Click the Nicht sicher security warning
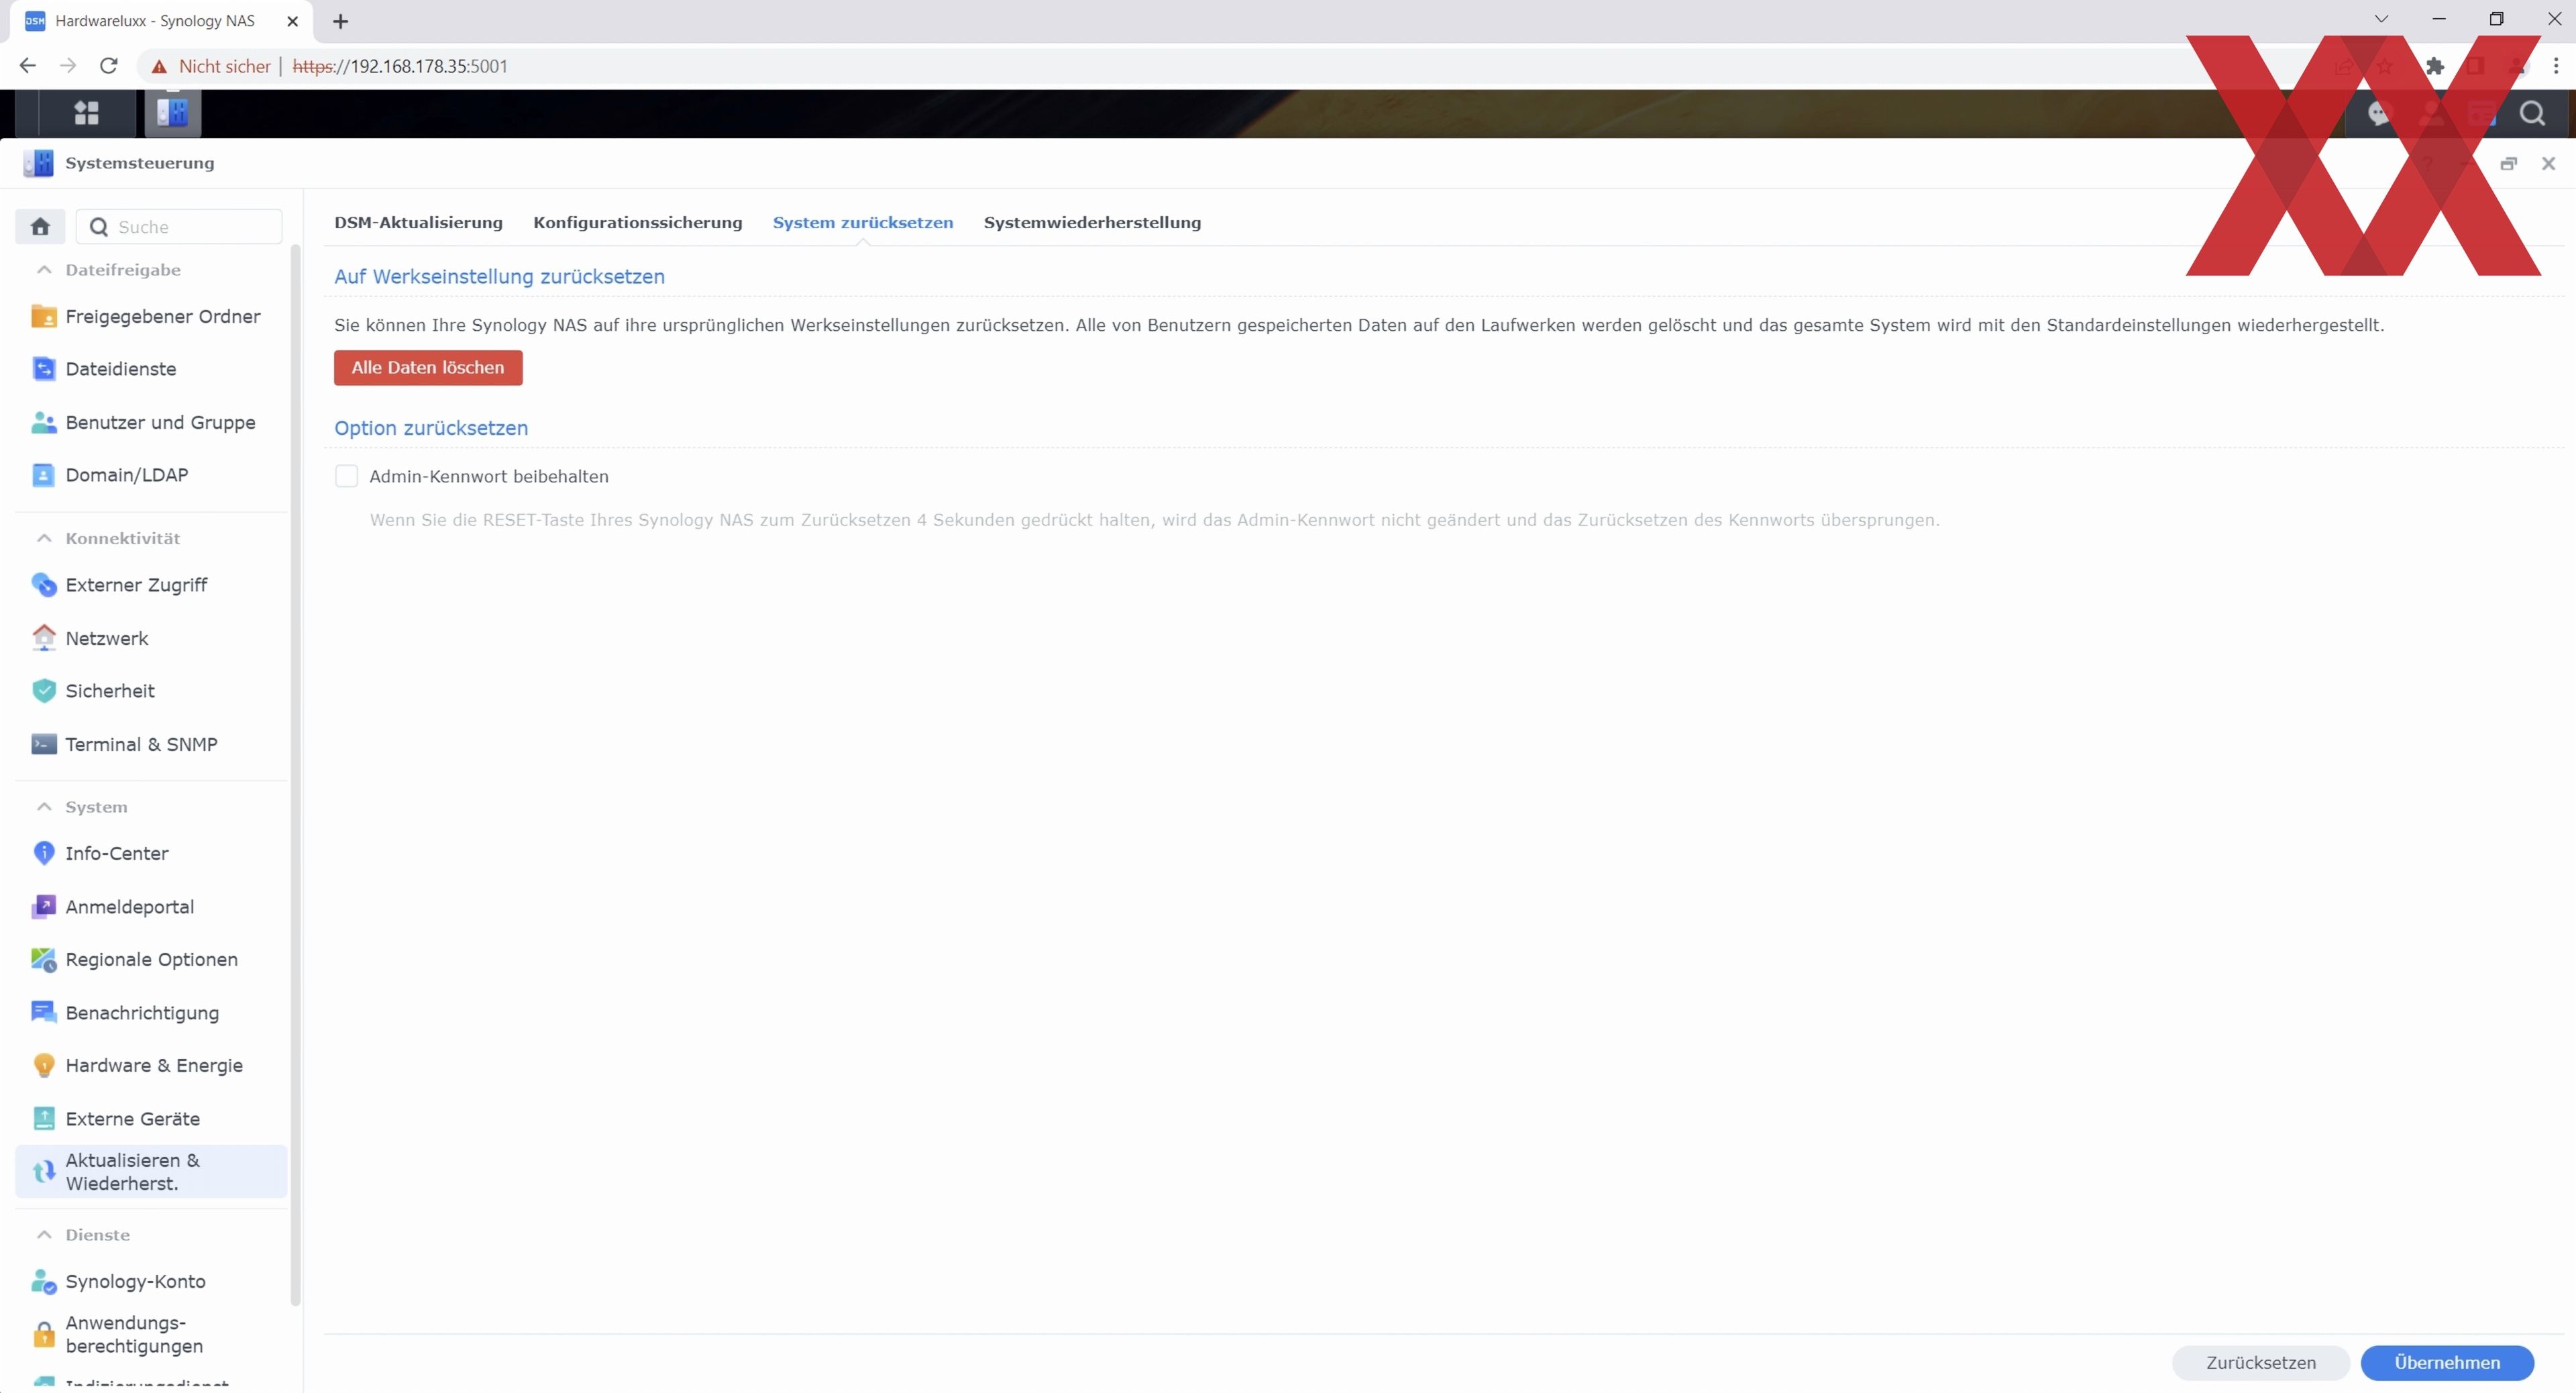Image resolution: width=2576 pixels, height=1393 pixels. tap(211, 66)
